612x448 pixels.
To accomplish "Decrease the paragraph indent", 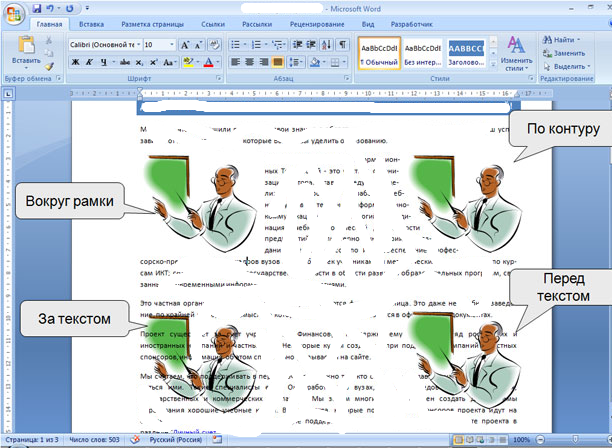I will 297,45.
